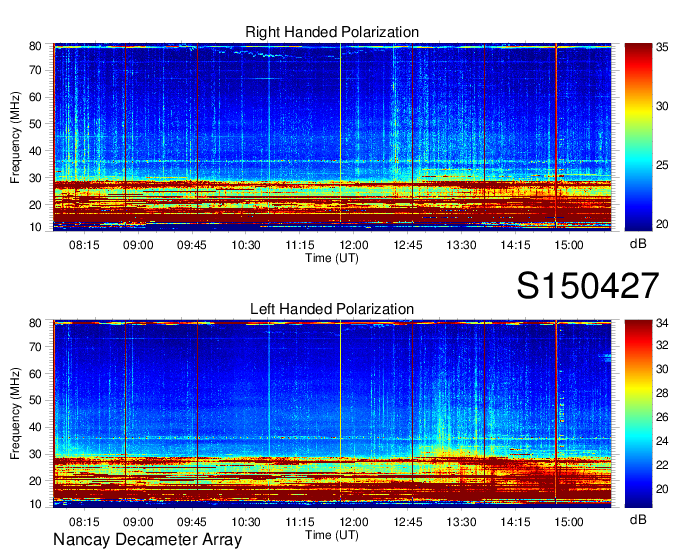Click the Nancay Decameter Array caption
Viewport: 680px width, 552px height.
tap(147, 540)
